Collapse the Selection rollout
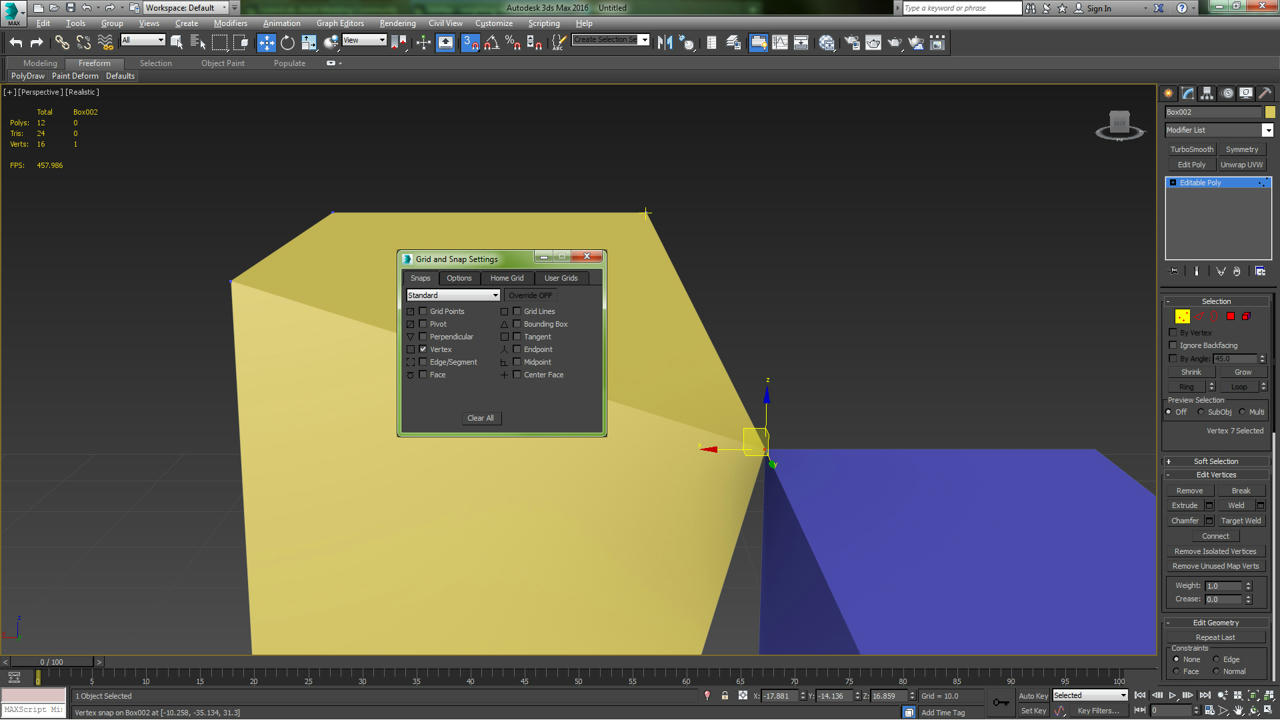The width and height of the screenshot is (1280, 720). click(x=1216, y=301)
